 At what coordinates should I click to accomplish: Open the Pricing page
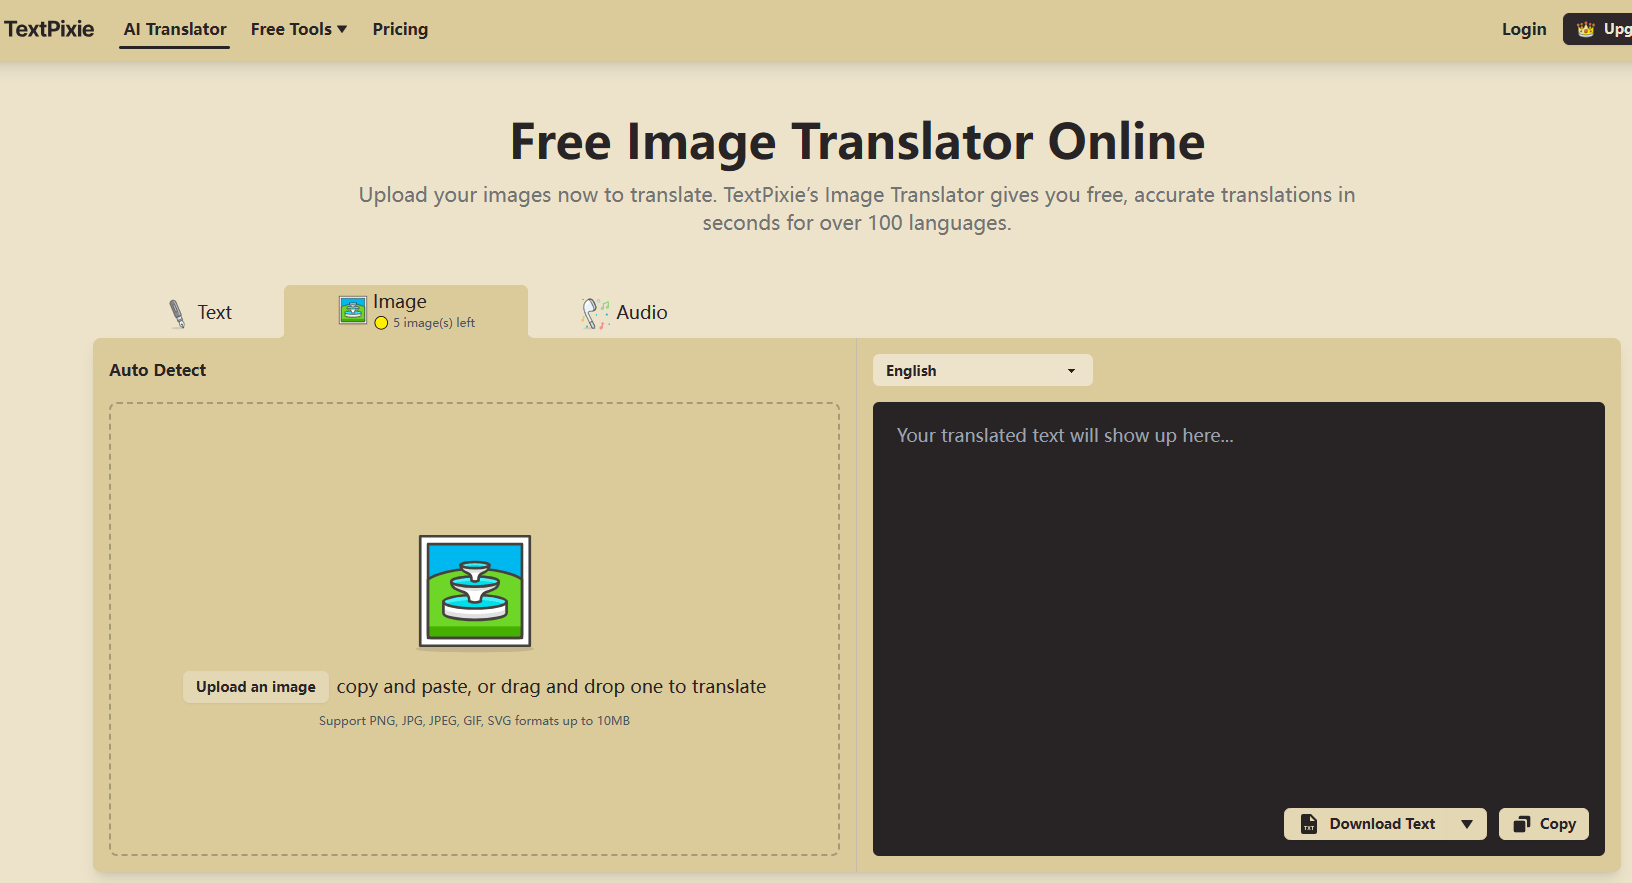pyautogui.click(x=400, y=29)
